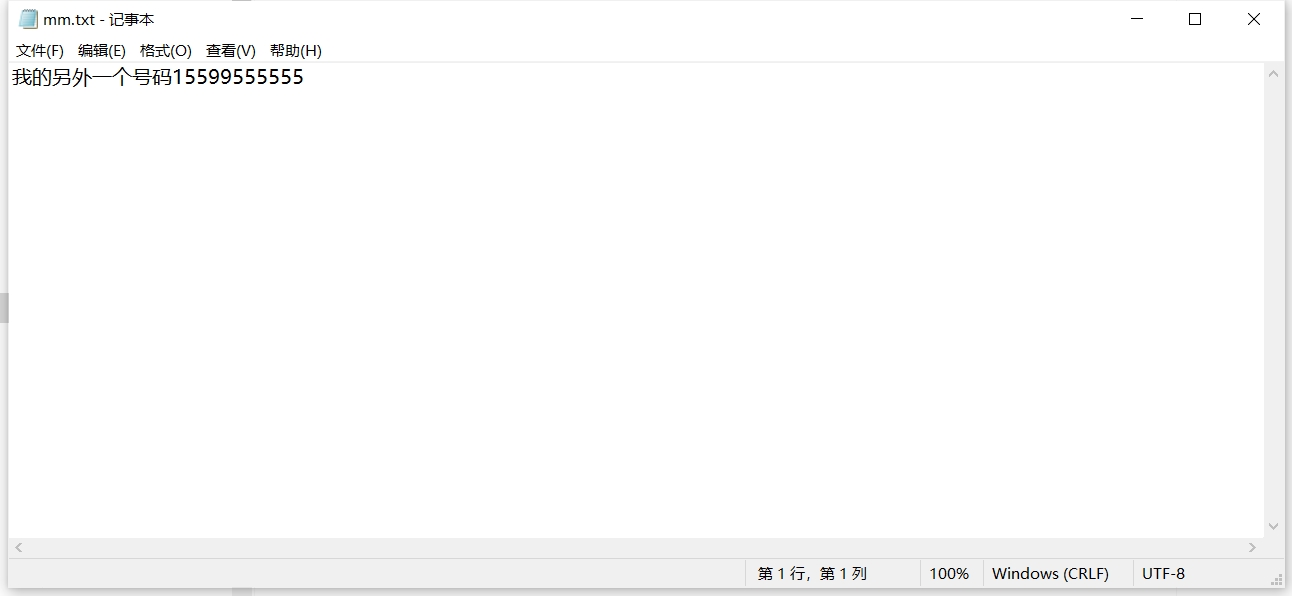This screenshot has height=596, width=1292.
Task: Maximize the Notepad window
Action: pos(1195,19)
